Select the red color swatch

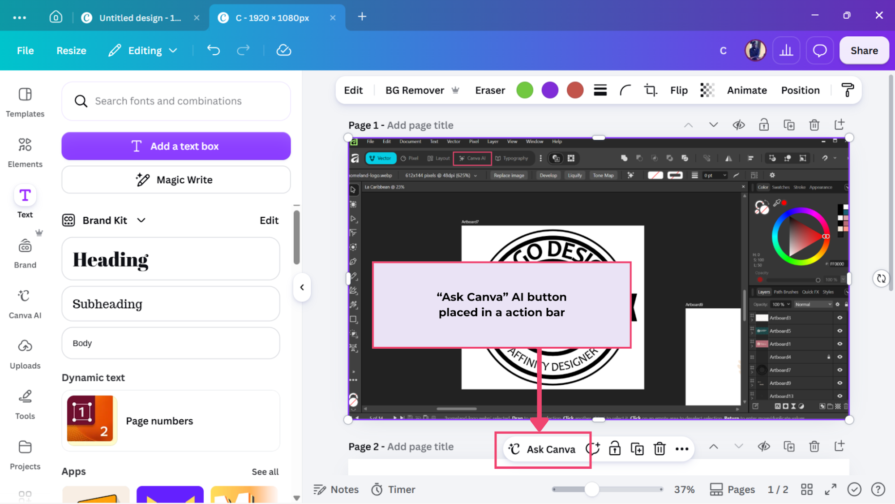coord(575,90)
